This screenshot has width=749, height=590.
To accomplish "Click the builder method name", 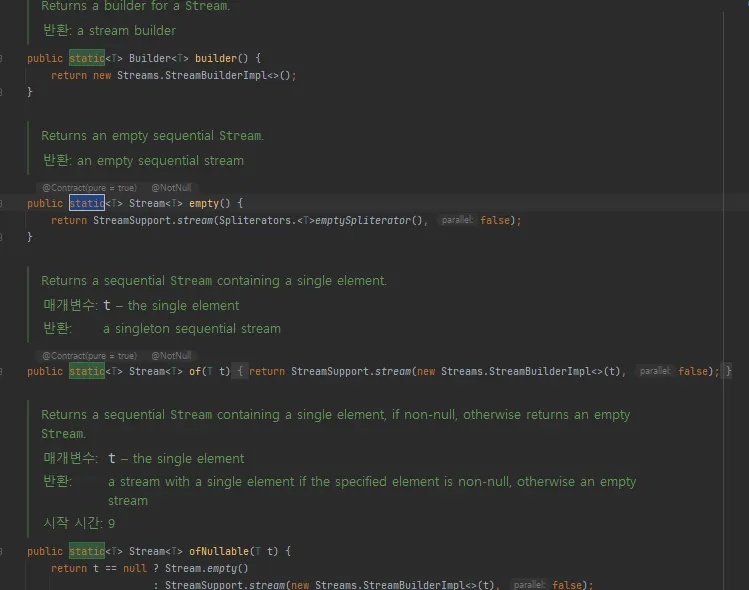I will (216, 58).
